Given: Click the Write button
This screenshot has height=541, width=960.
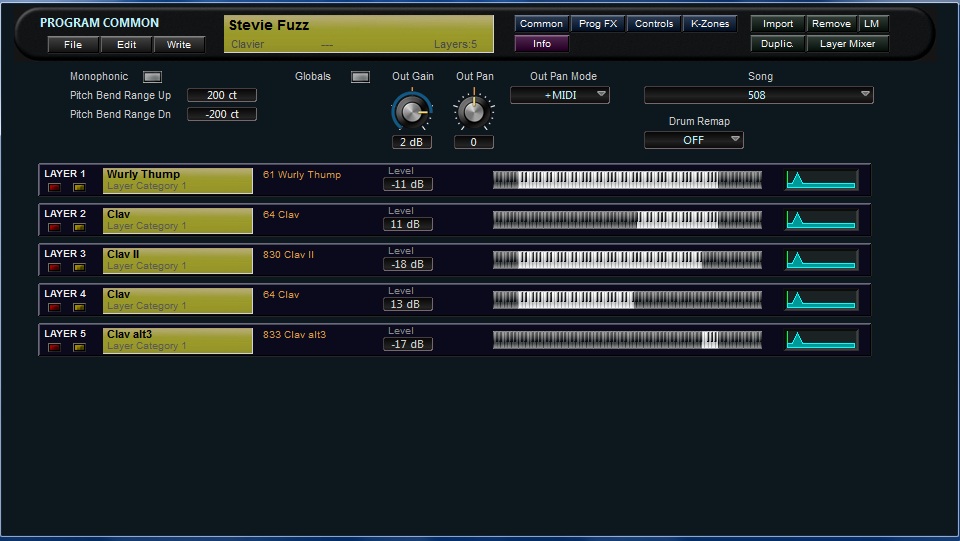Looking at the screenshot, I should pos(179,45).
